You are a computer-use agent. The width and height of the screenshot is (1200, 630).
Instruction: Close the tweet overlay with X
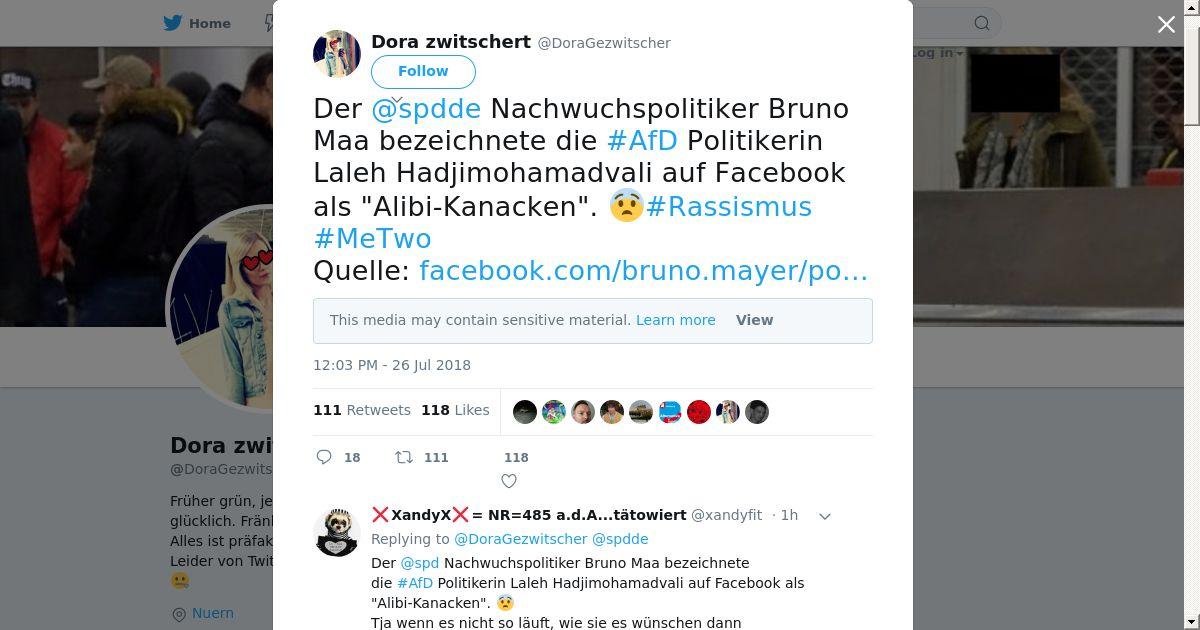click(x=1166, y=25)
